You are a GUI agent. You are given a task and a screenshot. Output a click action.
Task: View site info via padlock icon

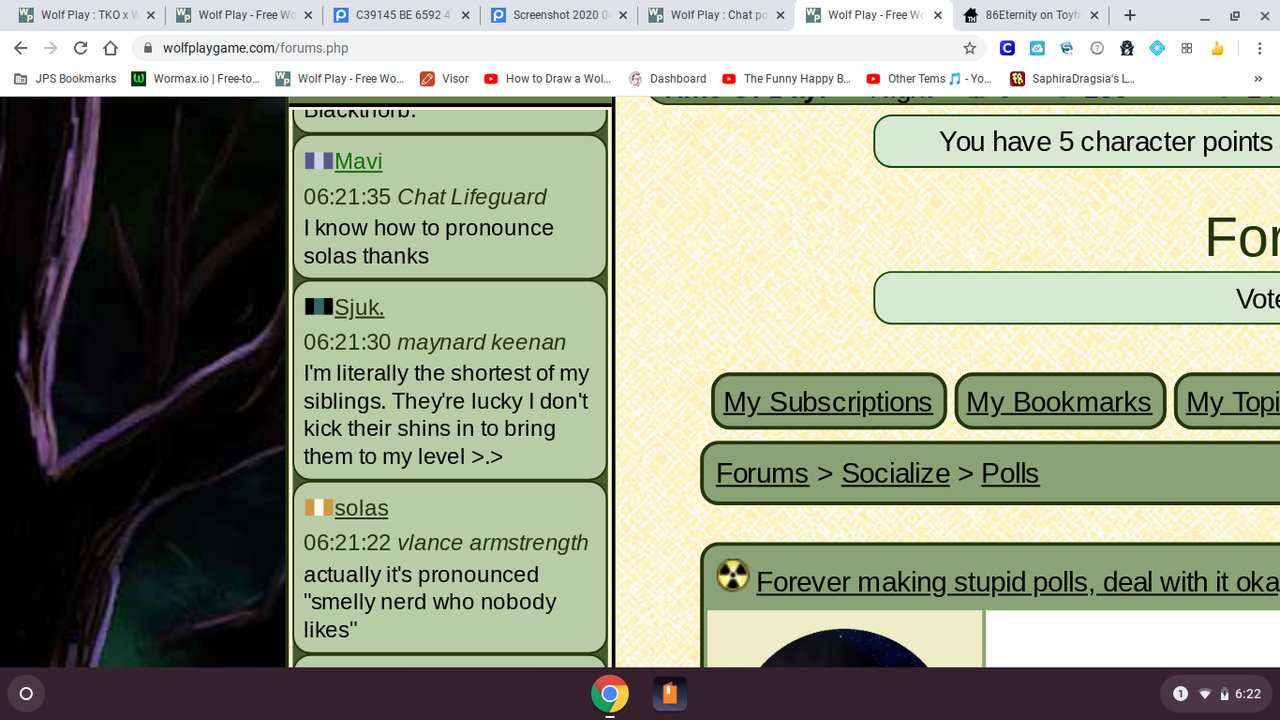click(147, 48)
